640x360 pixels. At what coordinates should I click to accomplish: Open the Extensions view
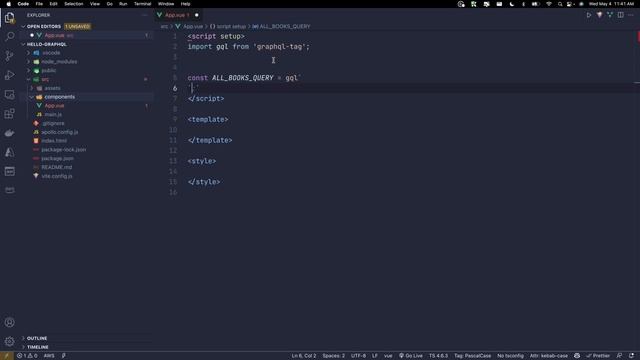click(x=9, y=114)
